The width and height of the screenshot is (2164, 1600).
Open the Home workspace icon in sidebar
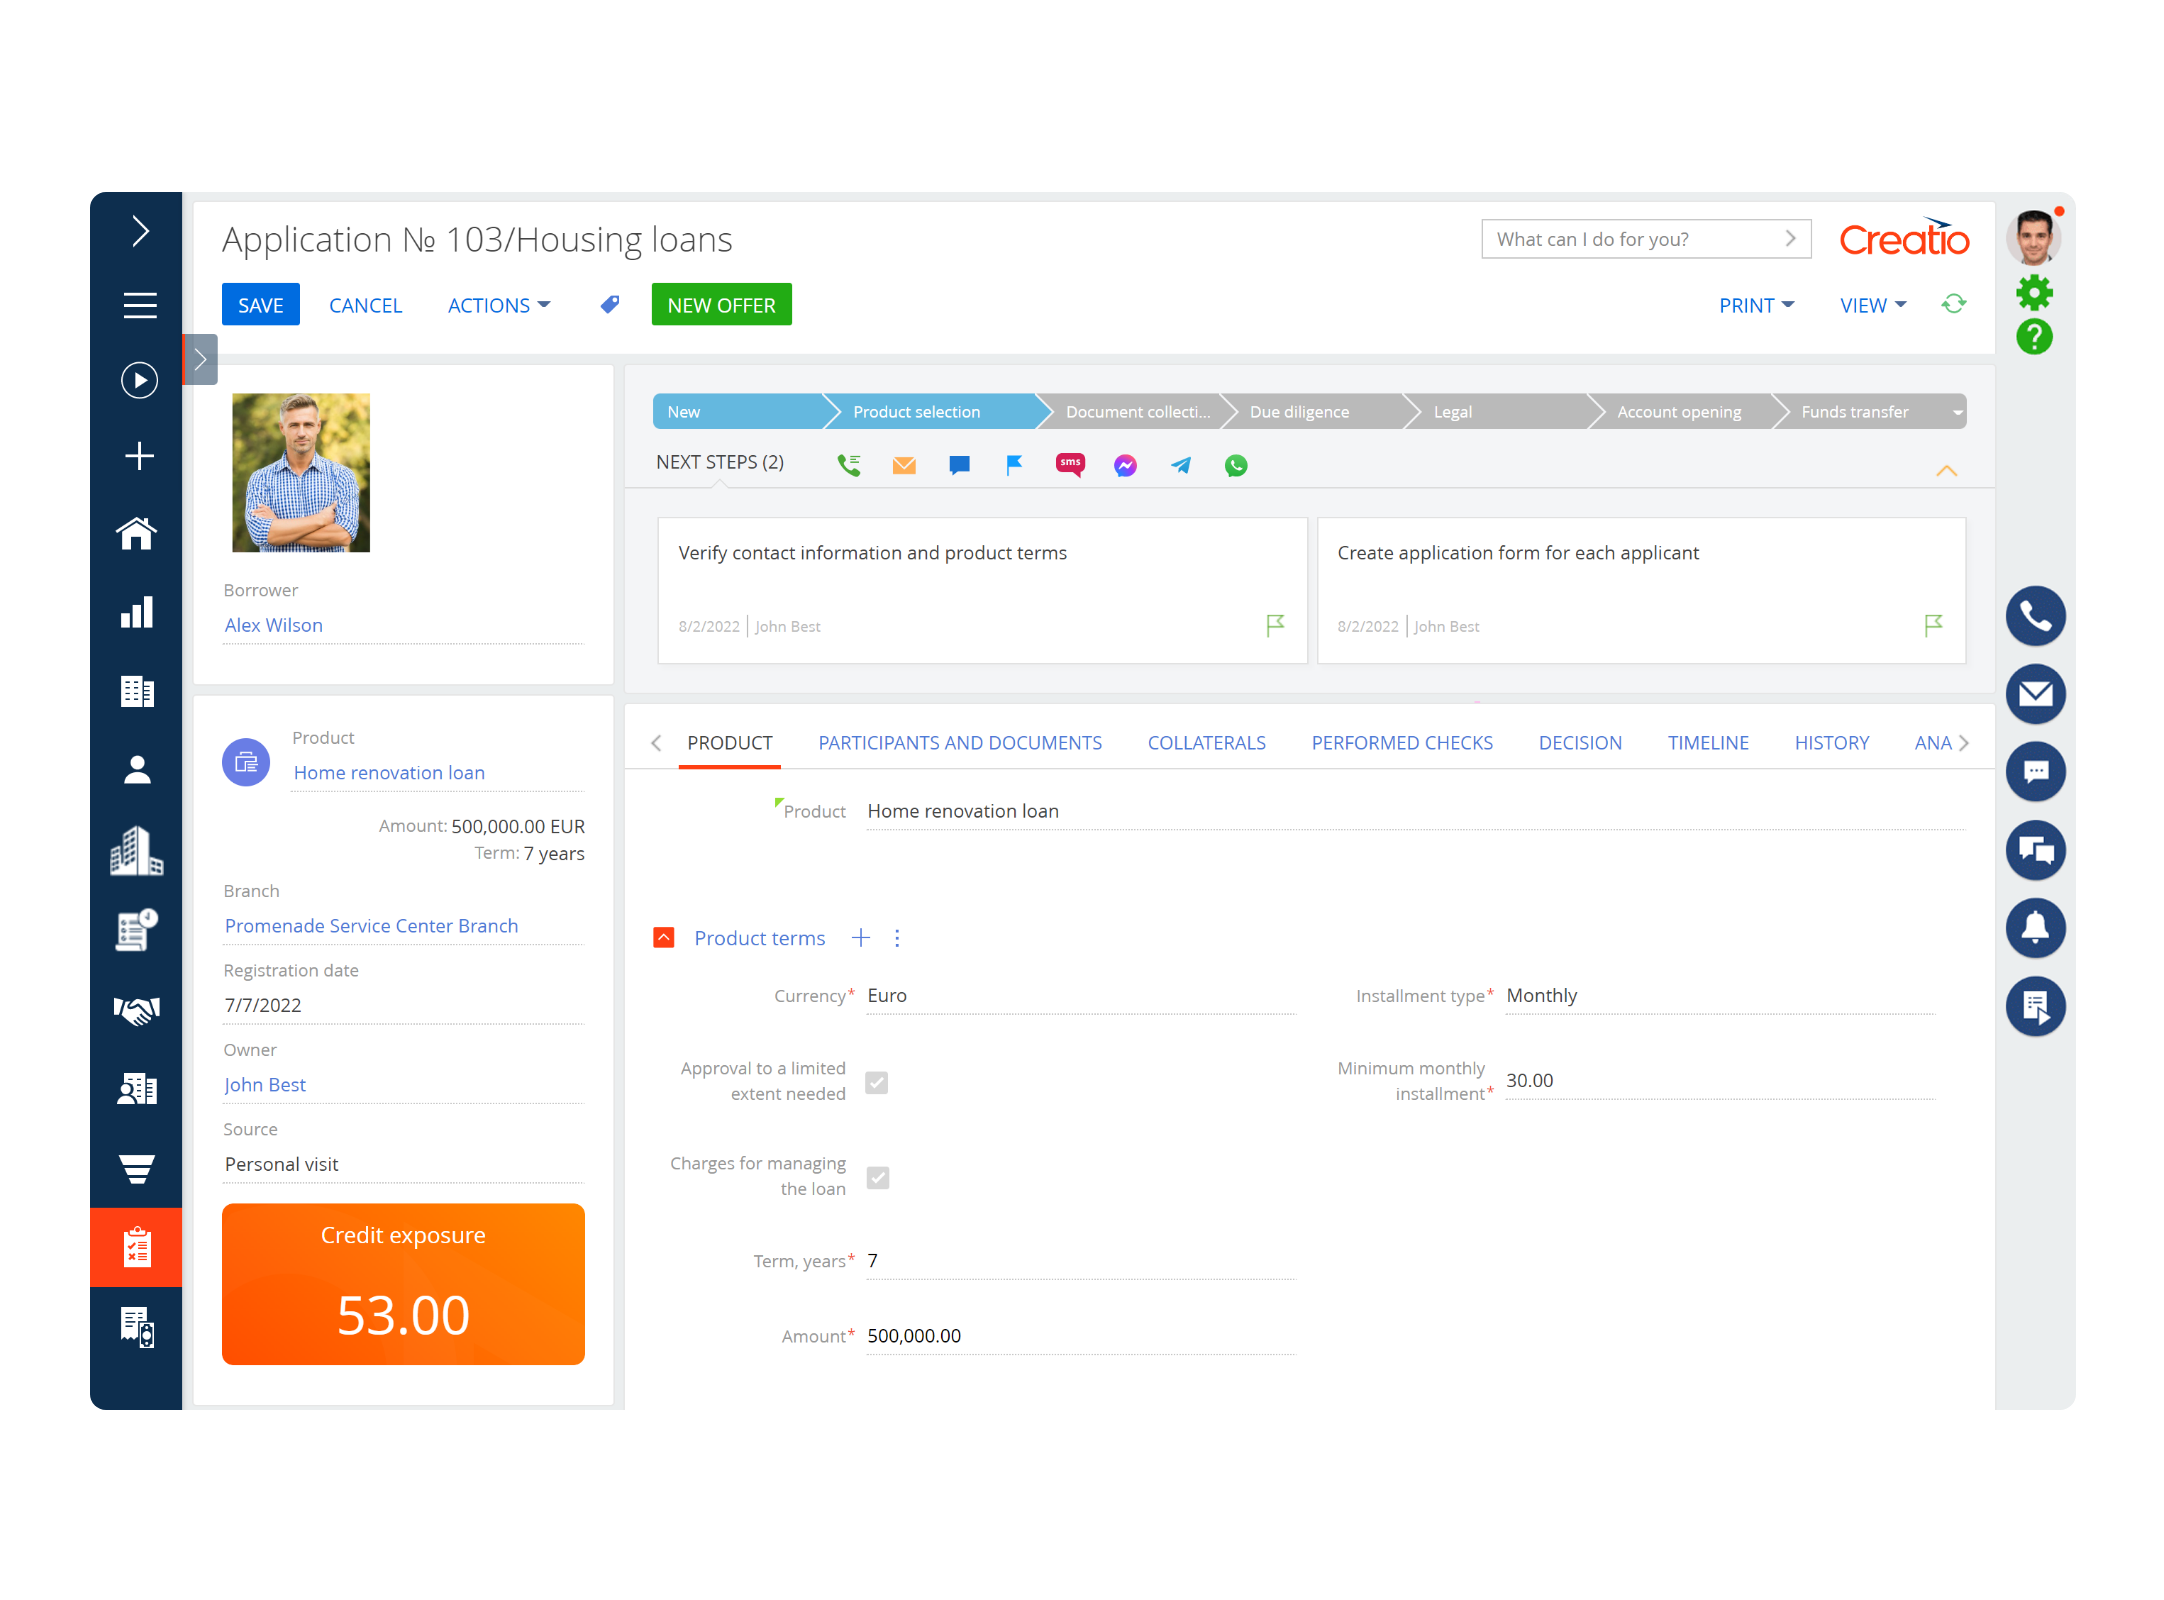137,534
